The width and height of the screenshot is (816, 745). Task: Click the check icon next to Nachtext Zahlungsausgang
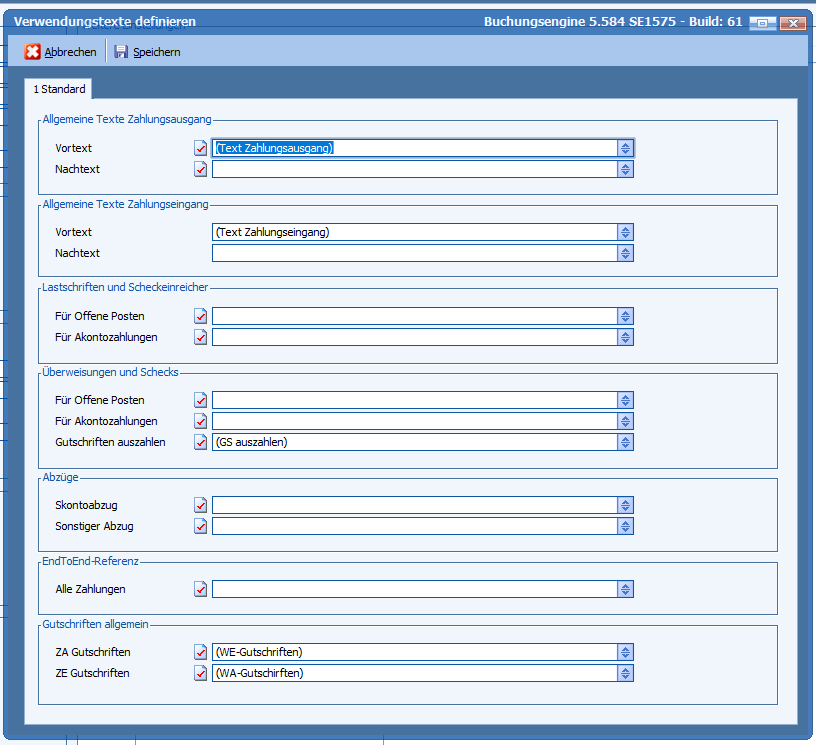(x=201, y=169)
